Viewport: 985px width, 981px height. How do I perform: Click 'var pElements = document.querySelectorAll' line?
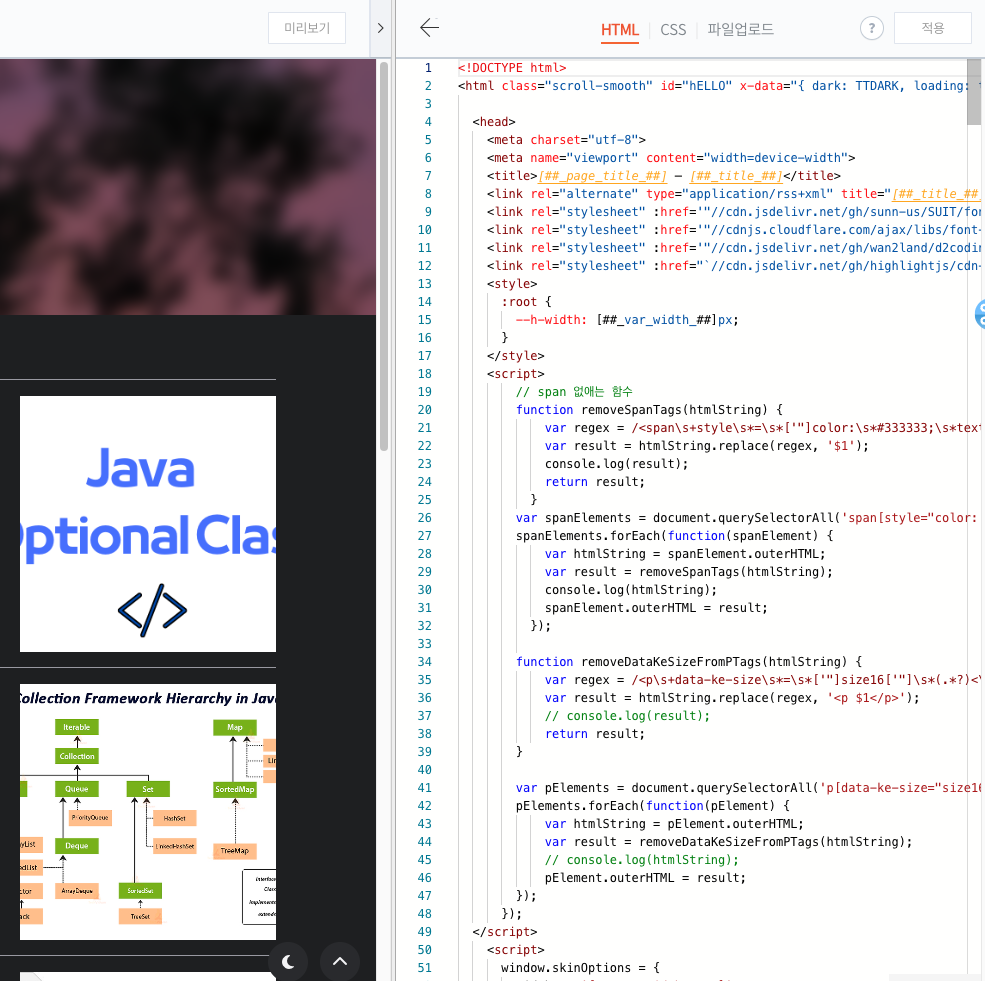coord(748,788)
